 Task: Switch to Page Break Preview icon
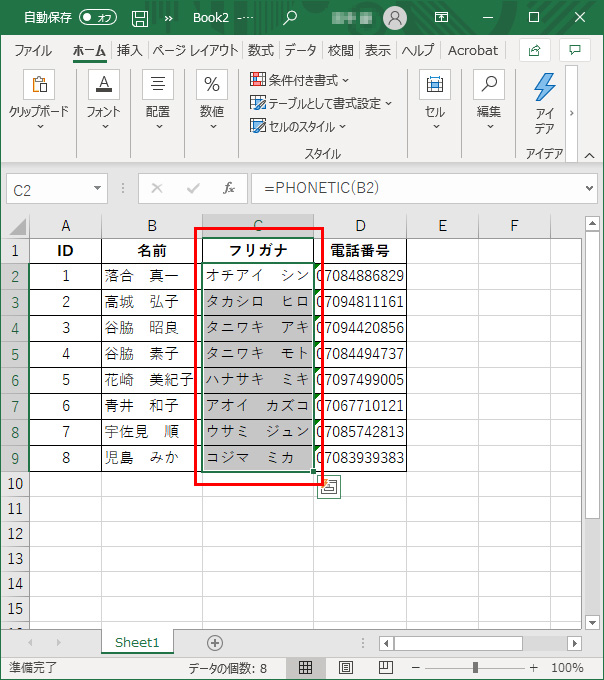pos(385,667)
